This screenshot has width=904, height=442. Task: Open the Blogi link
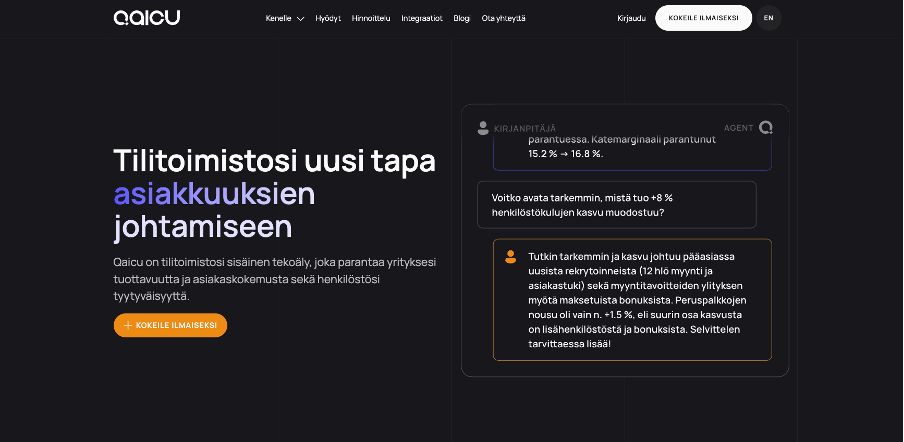pyautogui.click(x=461, y=18)
